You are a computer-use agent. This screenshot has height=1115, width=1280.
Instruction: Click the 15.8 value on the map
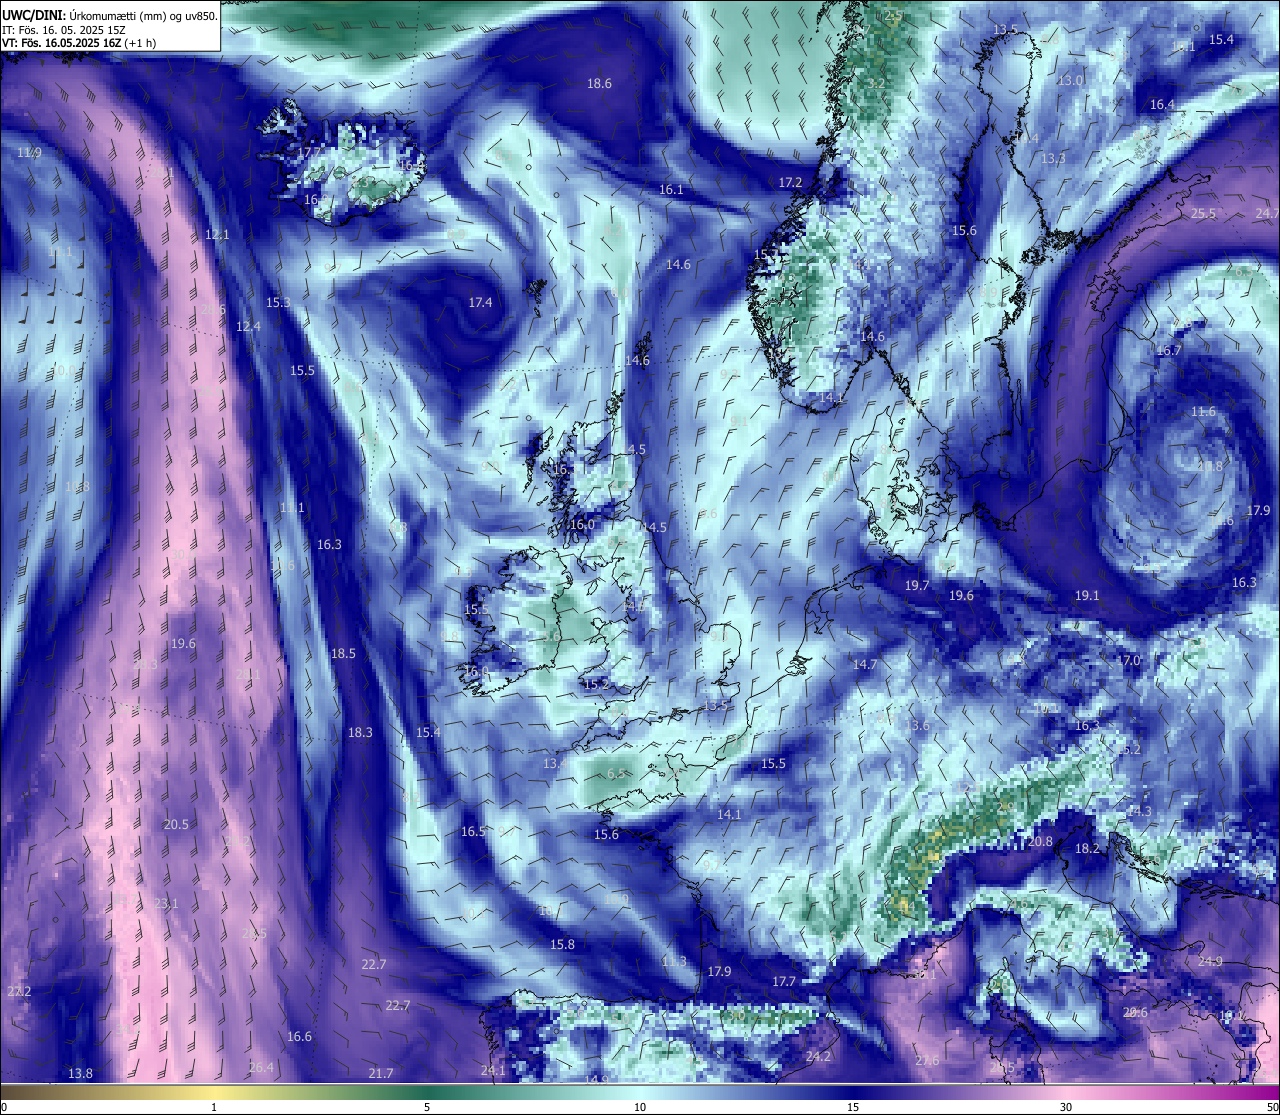point(563,944)
